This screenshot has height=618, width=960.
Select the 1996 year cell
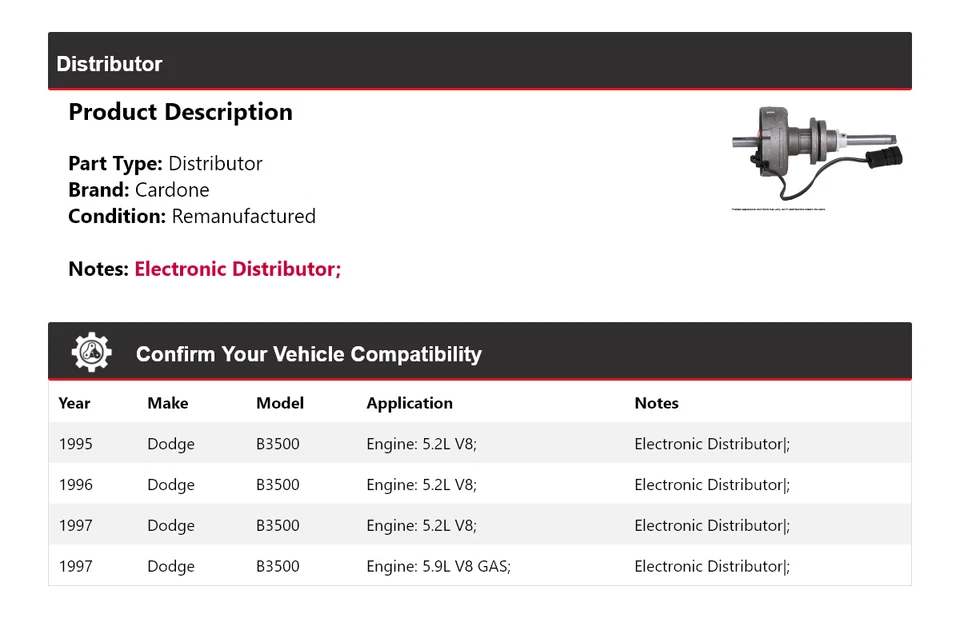point(75,485)
